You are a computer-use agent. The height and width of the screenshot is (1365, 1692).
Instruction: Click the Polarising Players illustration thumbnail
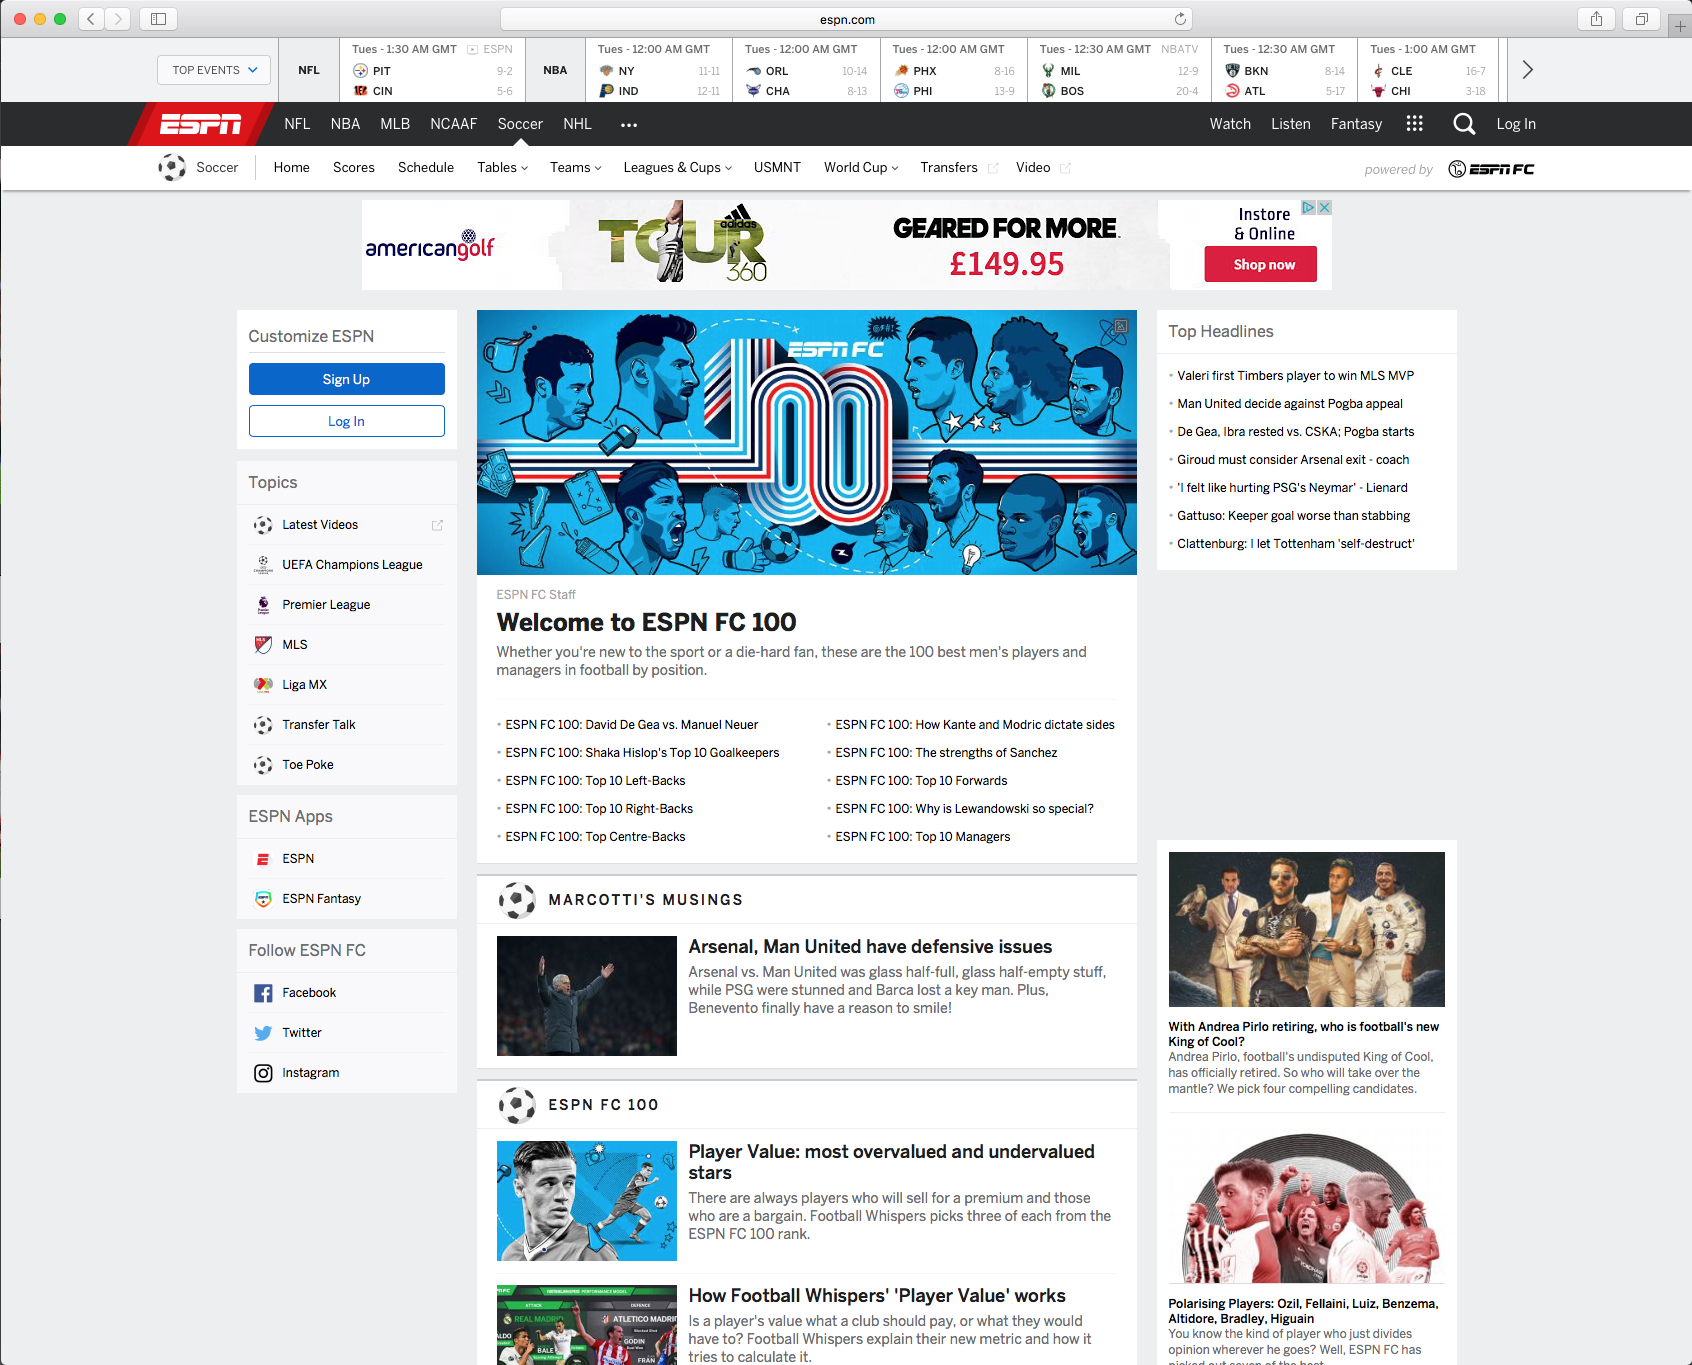(x=1306, y=1208)
